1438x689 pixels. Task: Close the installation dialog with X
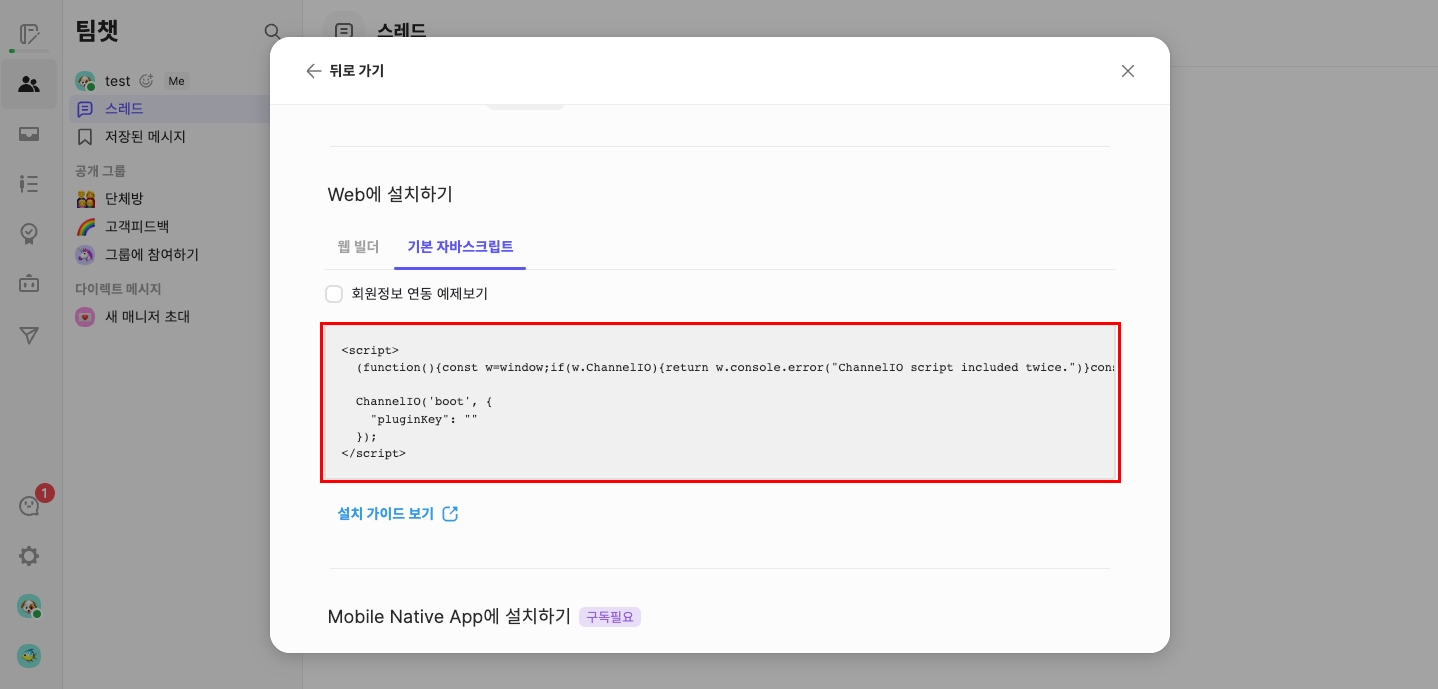(1127, 71)
